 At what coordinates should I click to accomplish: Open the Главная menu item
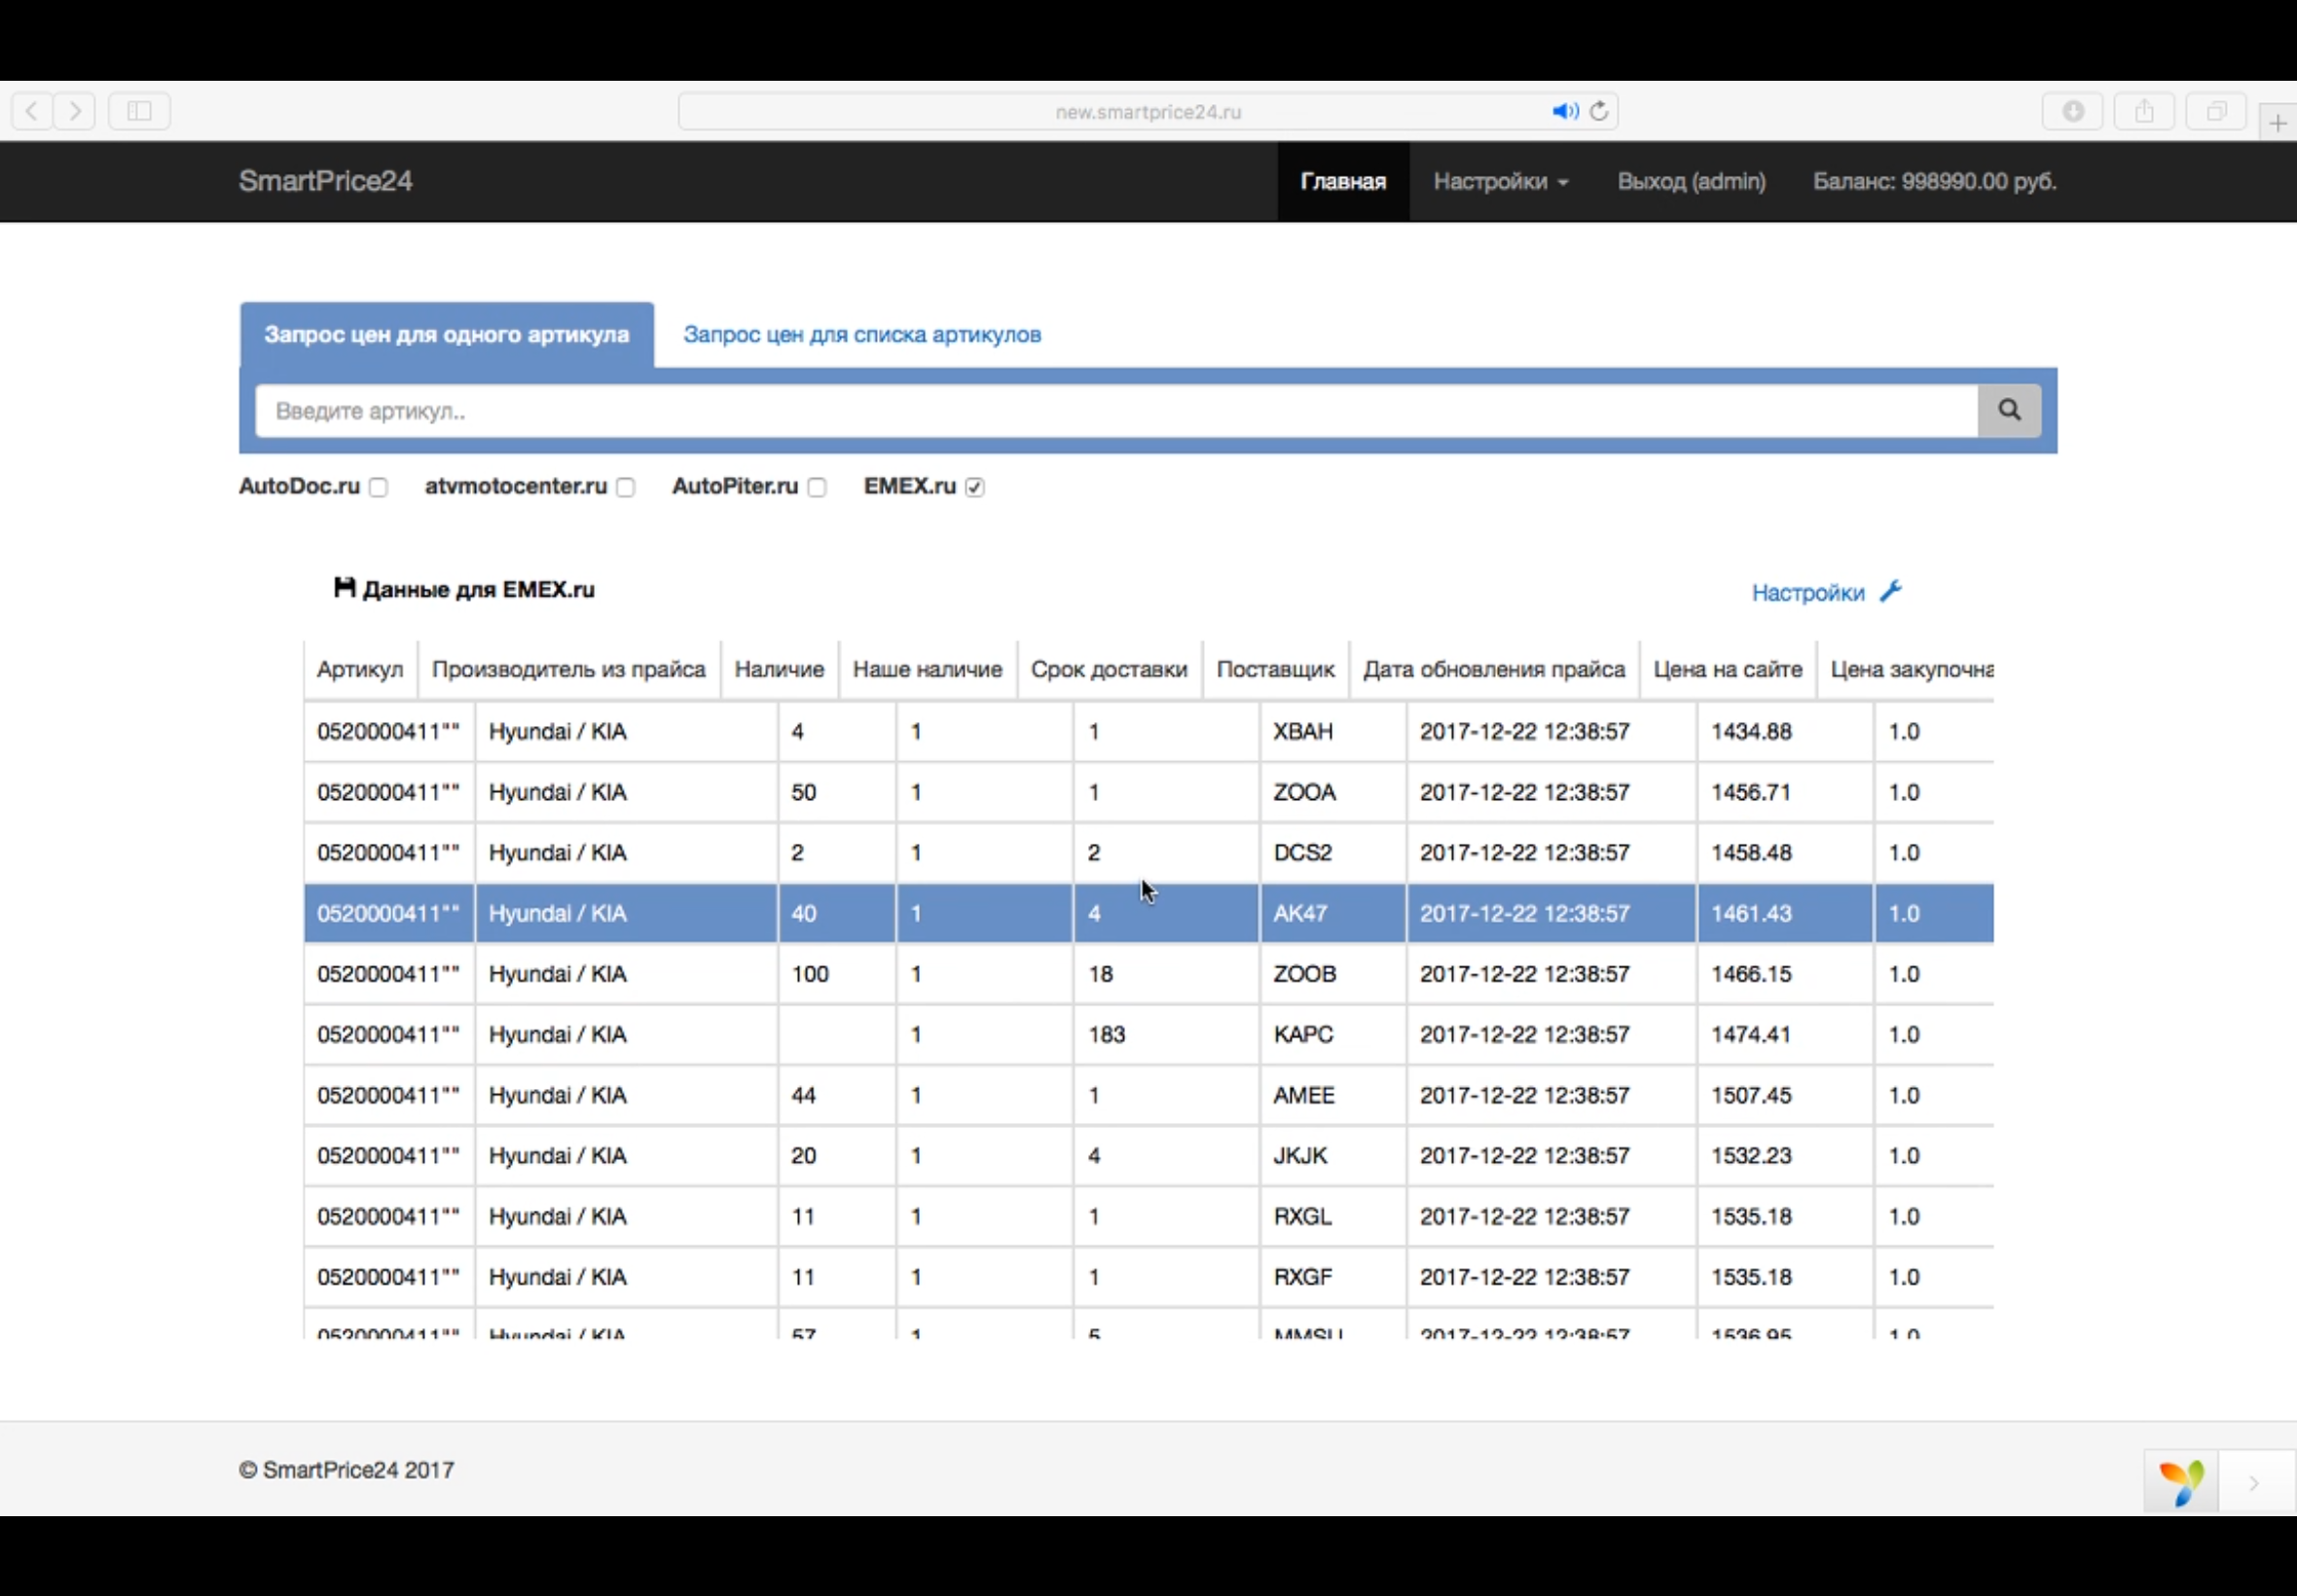click(x=1342, y=181)
